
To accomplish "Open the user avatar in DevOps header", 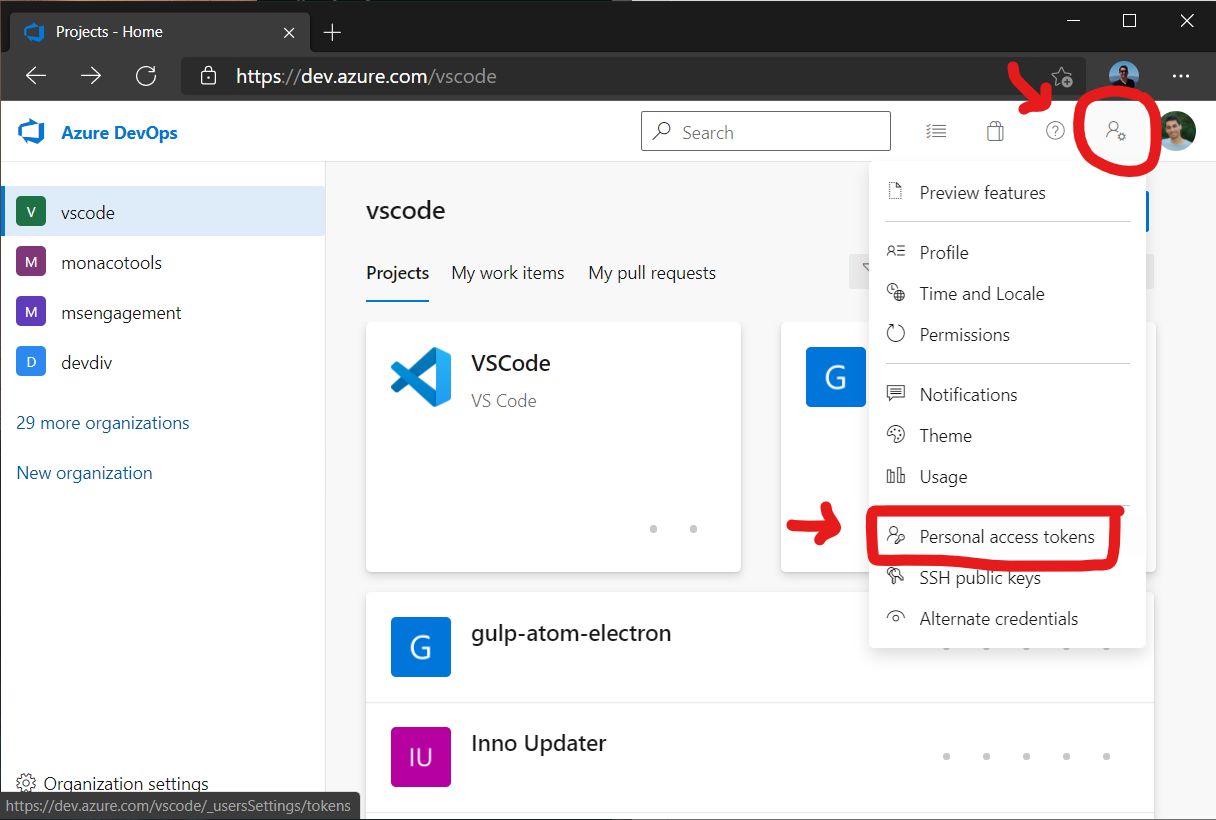I will (1177, 131).
